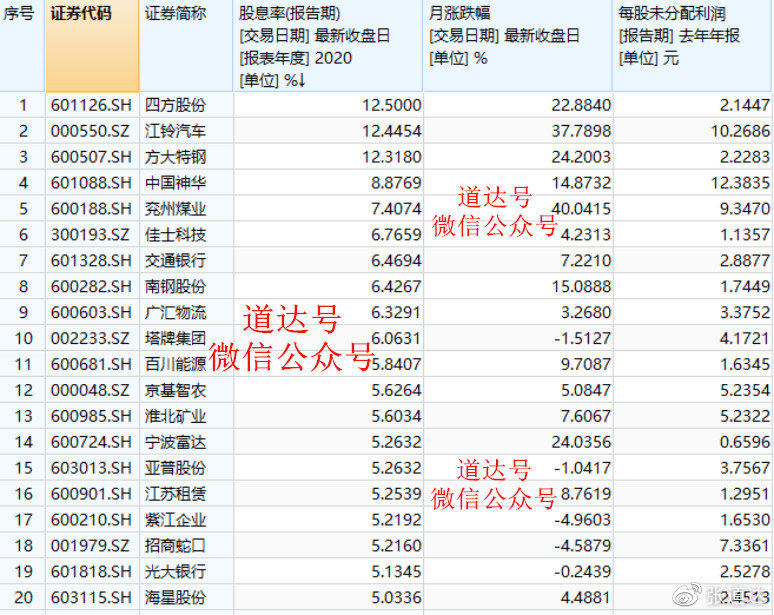The width and height of the screenshot is (774, 615).
Task: Select the 紫江企业 name cell
Action: click(175, 520)
